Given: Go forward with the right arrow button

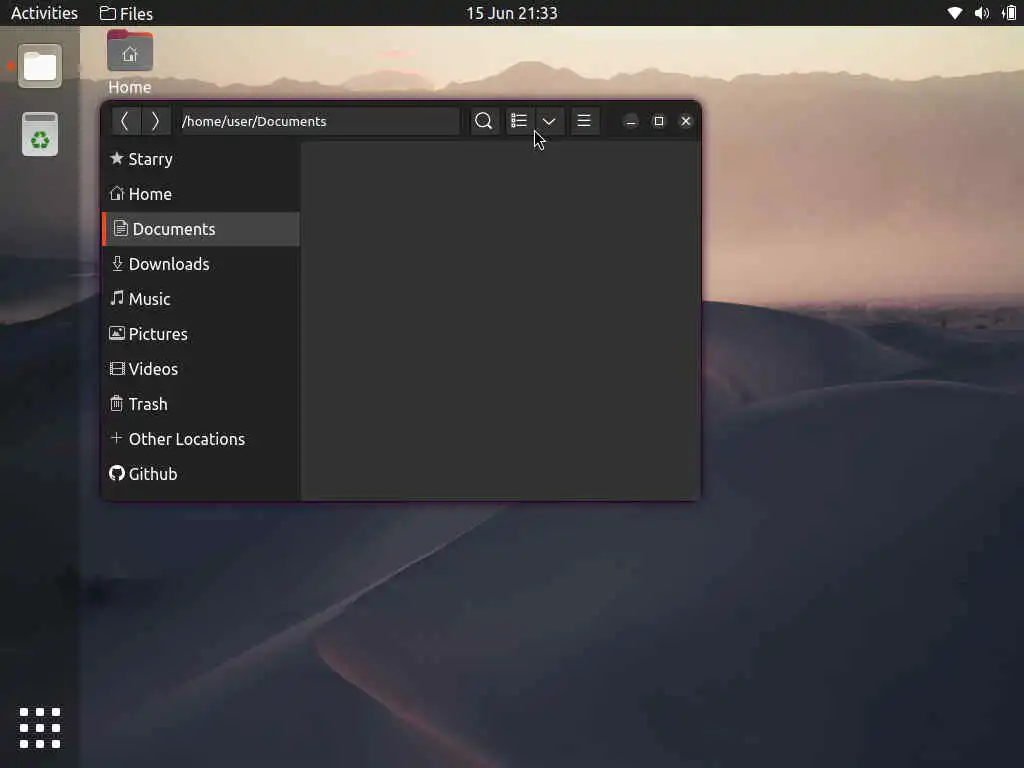Looking at the screenshot, I should click(155, 121).
